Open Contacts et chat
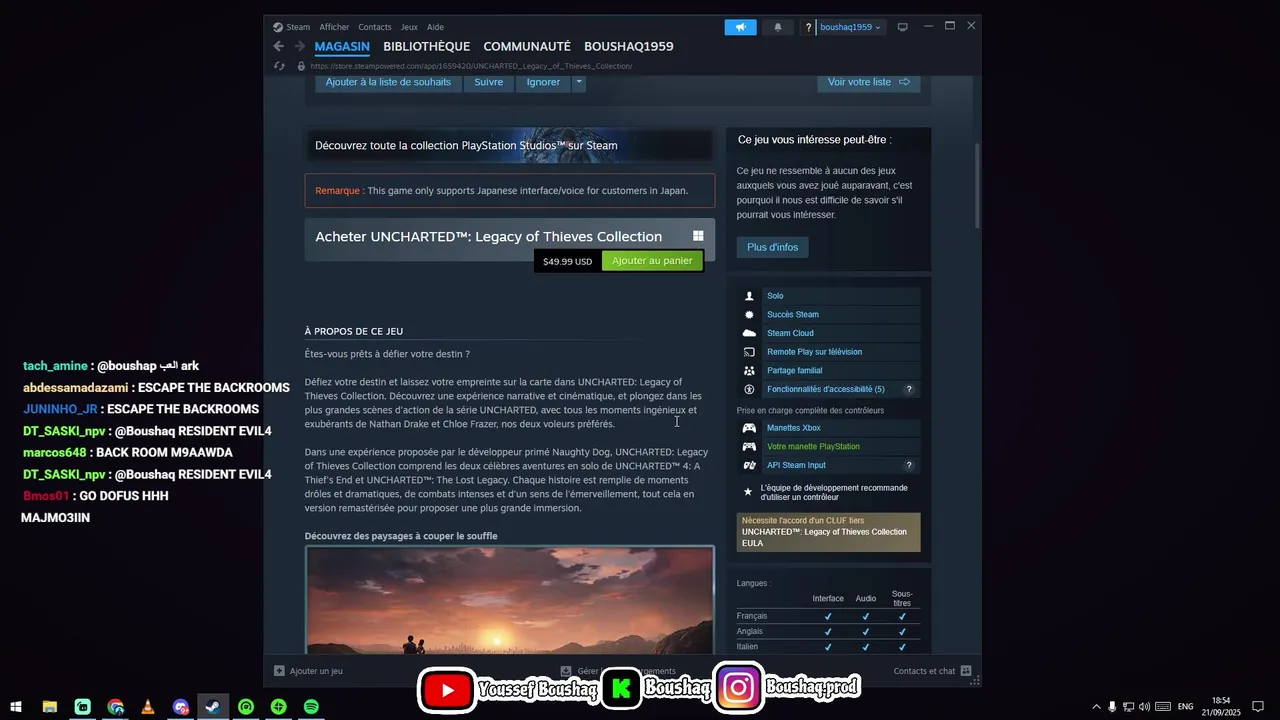This screenshot has height=720, width=1280. (x=932, y=671)
